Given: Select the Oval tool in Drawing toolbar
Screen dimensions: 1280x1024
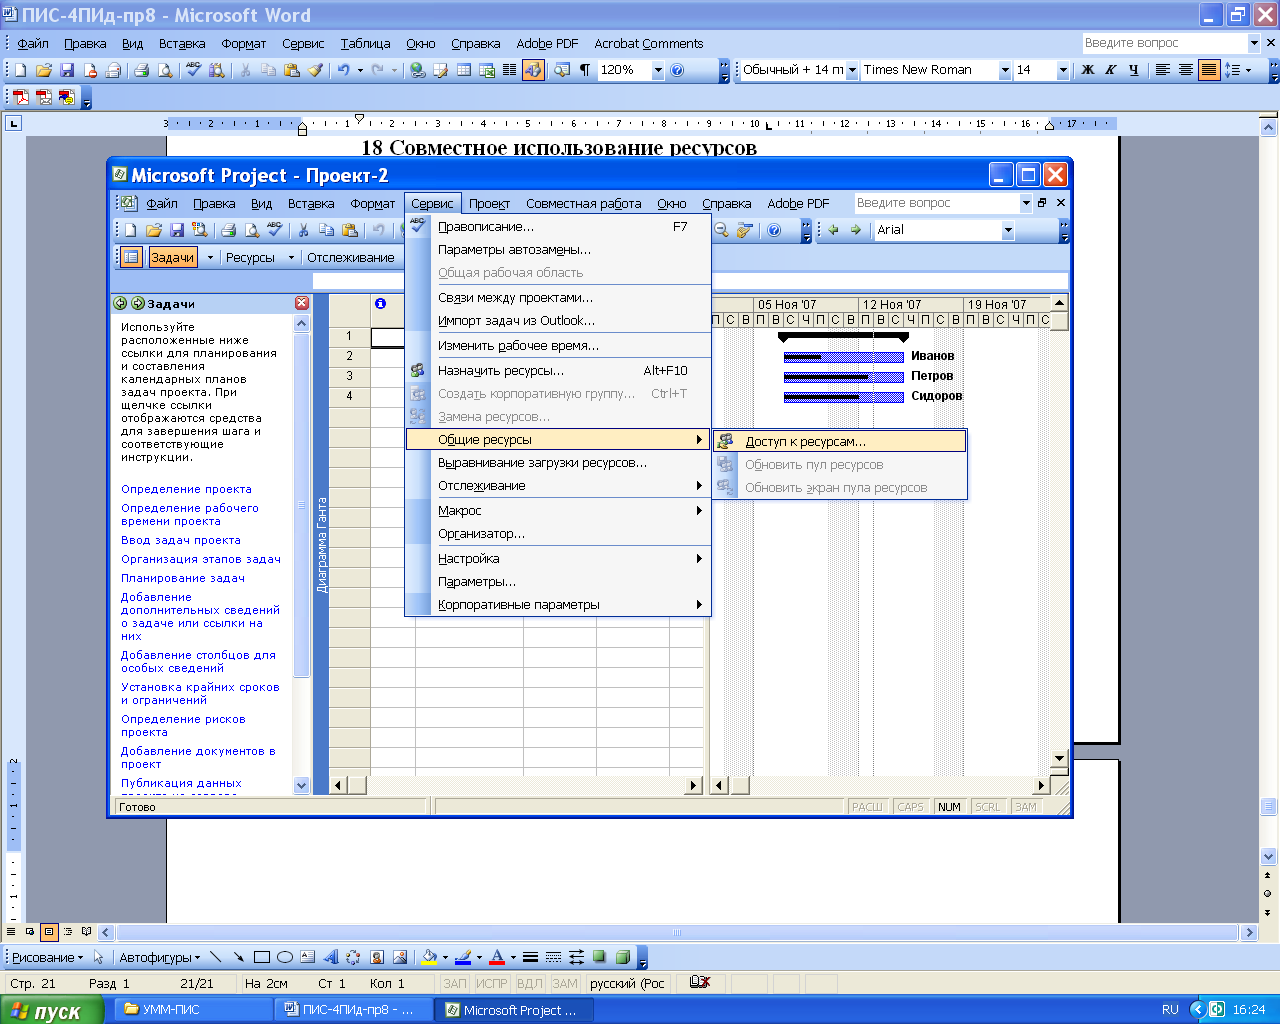Looking at the screenshot, I should pyautogui.click(x=284, y=957).
